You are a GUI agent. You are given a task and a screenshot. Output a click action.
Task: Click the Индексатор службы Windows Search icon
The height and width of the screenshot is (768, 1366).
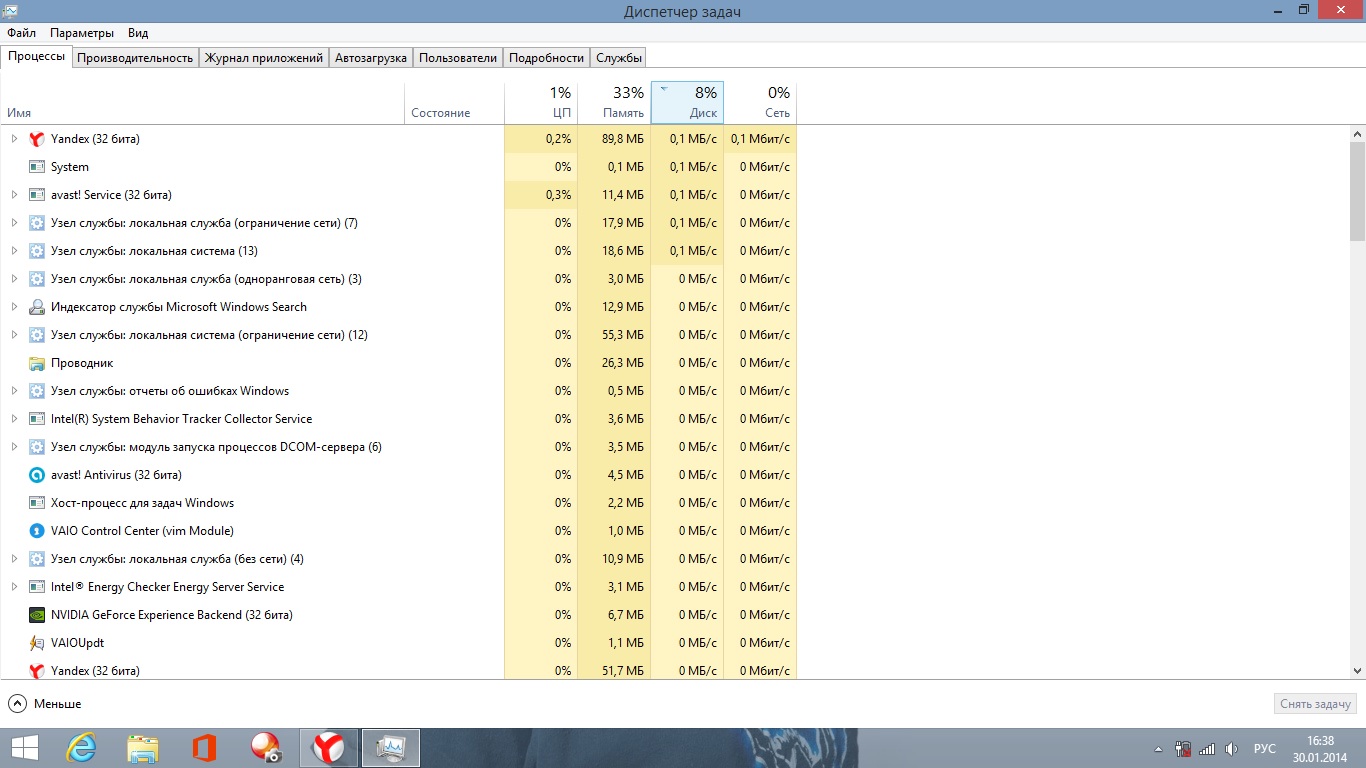click(37, 307)
